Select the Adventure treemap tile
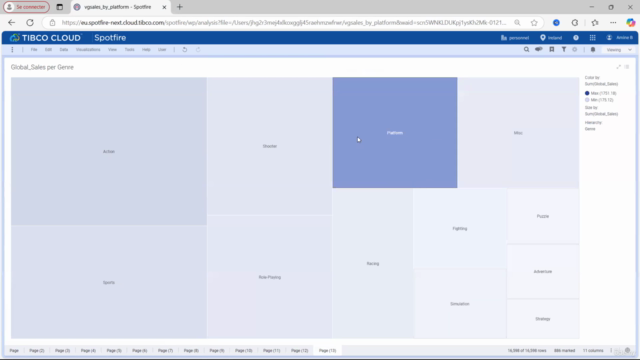 (x=543, y=271)
